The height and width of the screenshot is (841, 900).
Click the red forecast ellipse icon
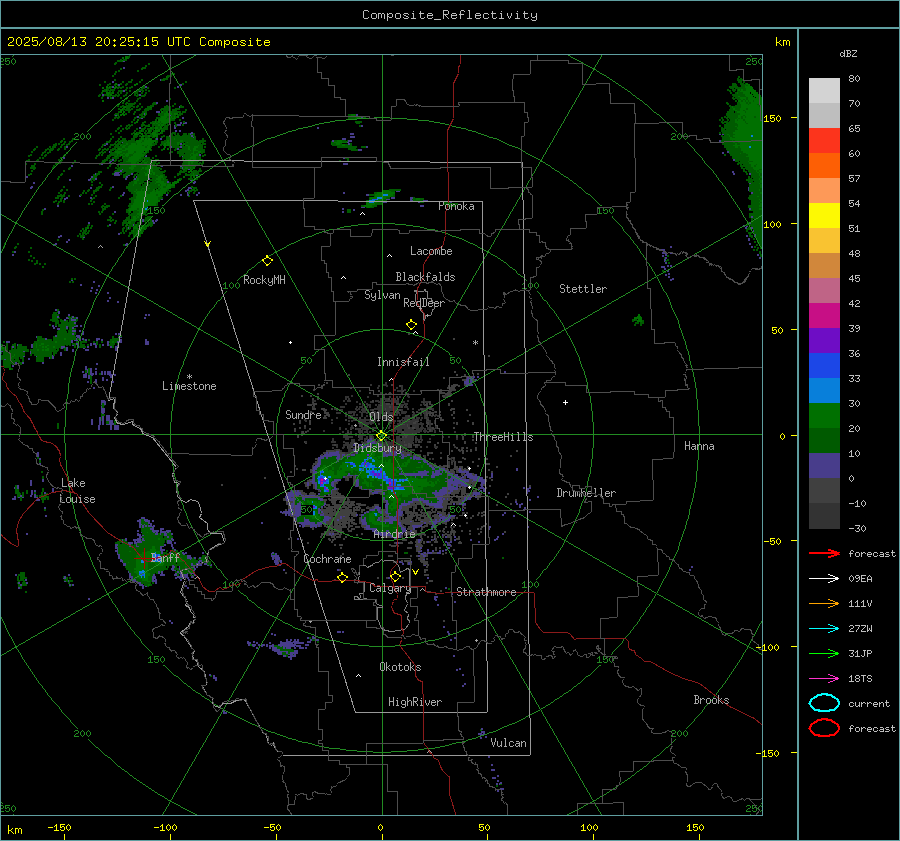point(824,728)
